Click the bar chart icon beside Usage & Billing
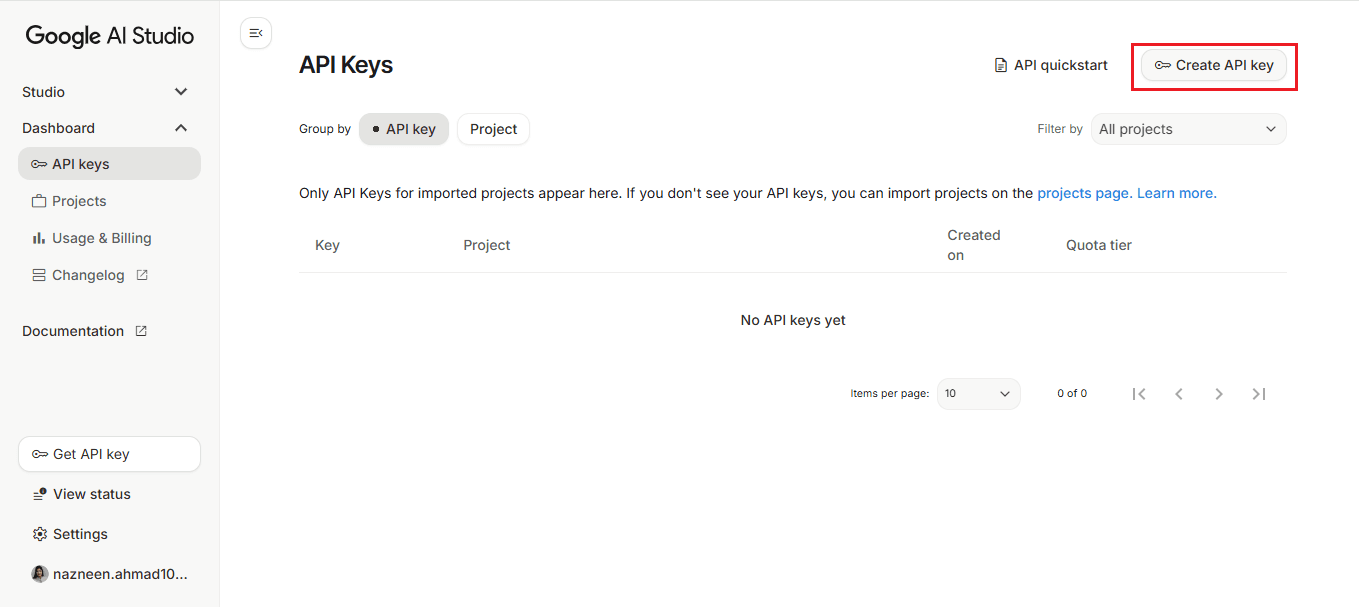The width and height of the screenshot is (1359, 607). 39,238
